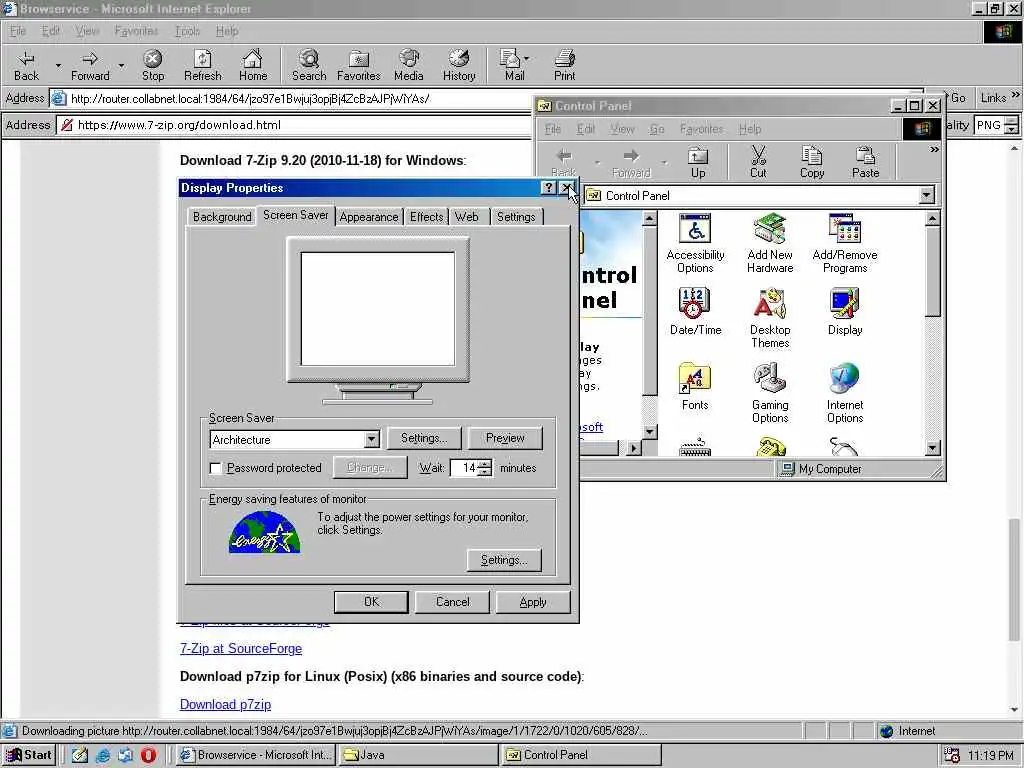Viewport: 1024px width, 768px height.
Task: Expand the Control Panel toolbar overflow chevron
Action: pyautogui.click(x=934, y=150)
